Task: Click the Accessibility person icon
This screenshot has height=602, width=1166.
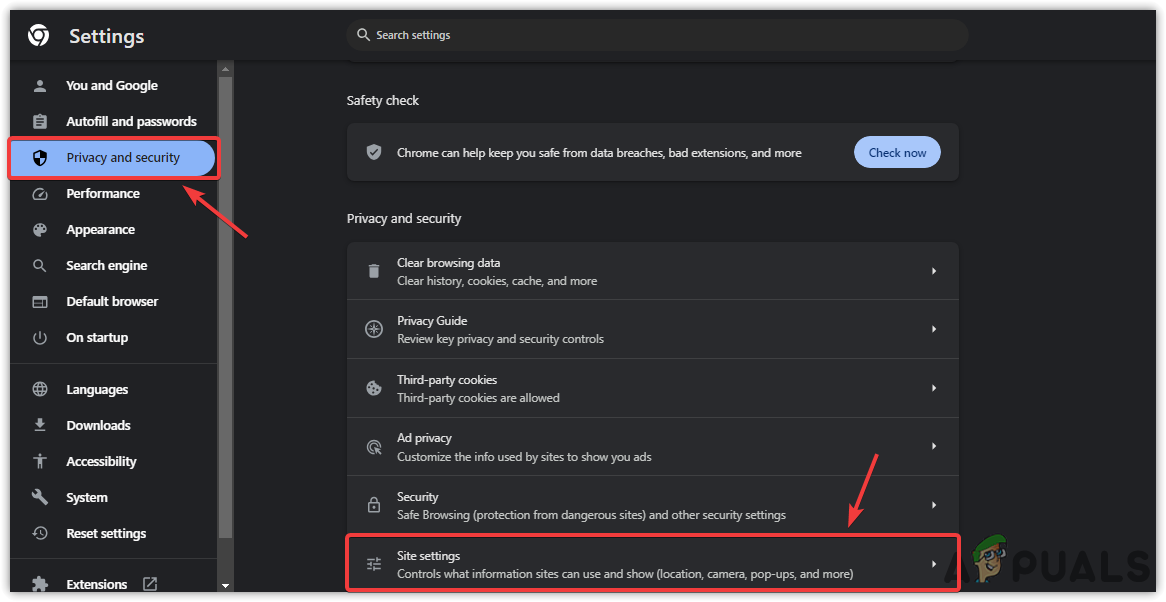Action: click(40, 462)
